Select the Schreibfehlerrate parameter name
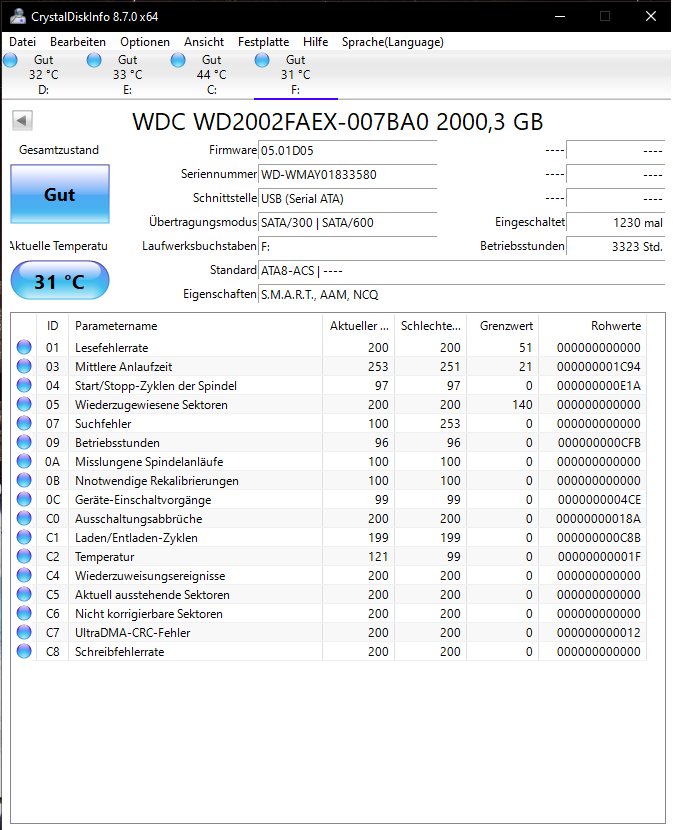 [x=120, y=652]
